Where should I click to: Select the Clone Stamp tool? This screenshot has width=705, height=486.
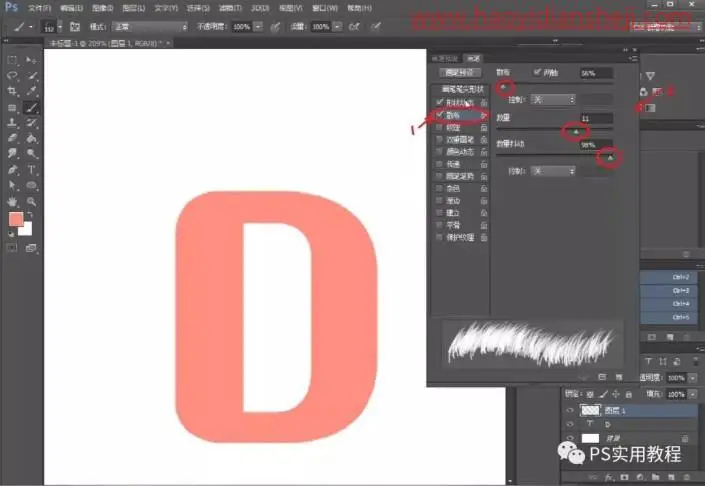coord(12,123)
